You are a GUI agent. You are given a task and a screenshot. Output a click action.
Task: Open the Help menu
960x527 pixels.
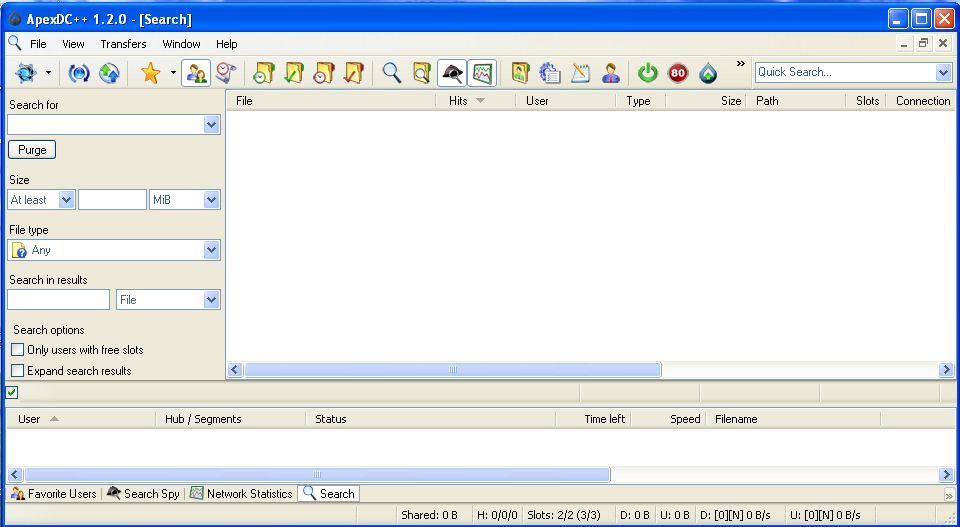(227, 44)
